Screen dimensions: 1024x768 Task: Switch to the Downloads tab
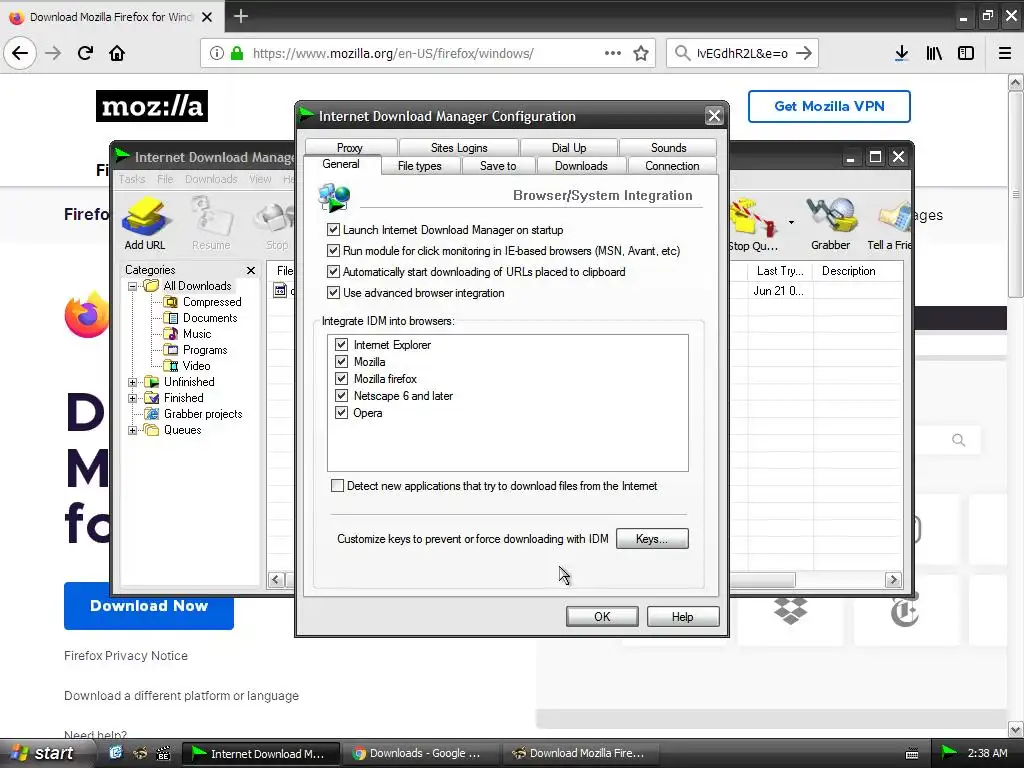[581, 166]
